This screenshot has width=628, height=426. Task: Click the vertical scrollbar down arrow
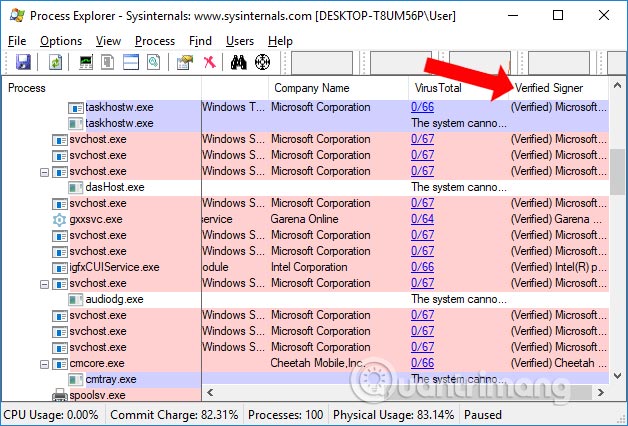coord(617,376)
